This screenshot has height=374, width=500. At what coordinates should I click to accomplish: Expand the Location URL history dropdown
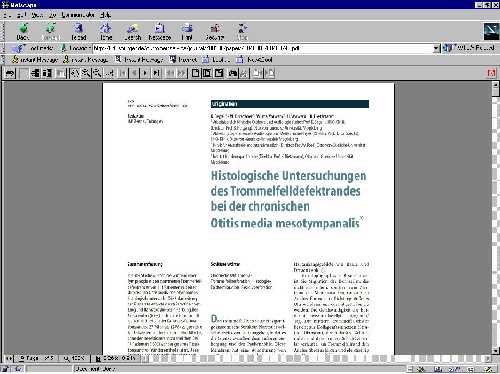click(x=436, y=49)
